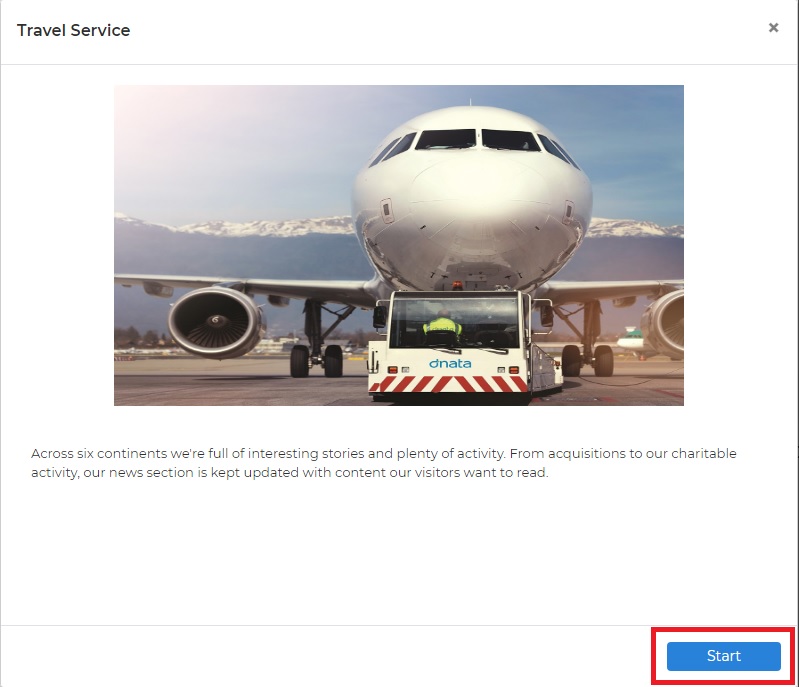Screen dimensions: 799x687
Task: Select the Travel Service dialog title
Action: coord(73,30)
